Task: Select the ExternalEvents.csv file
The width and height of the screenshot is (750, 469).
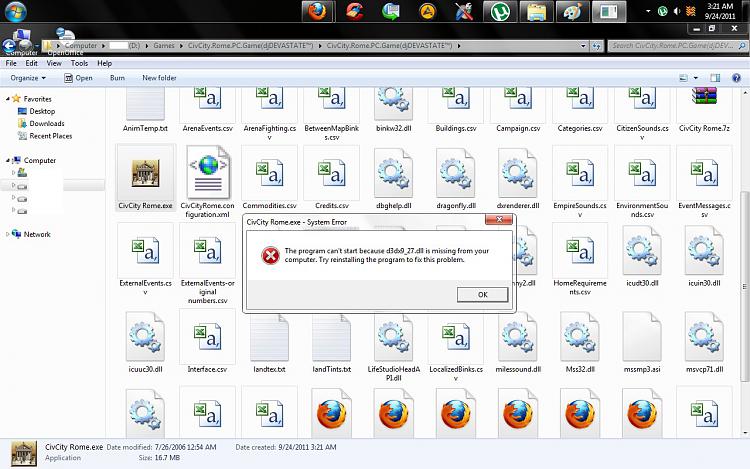Action: click(x=145, y=259)
